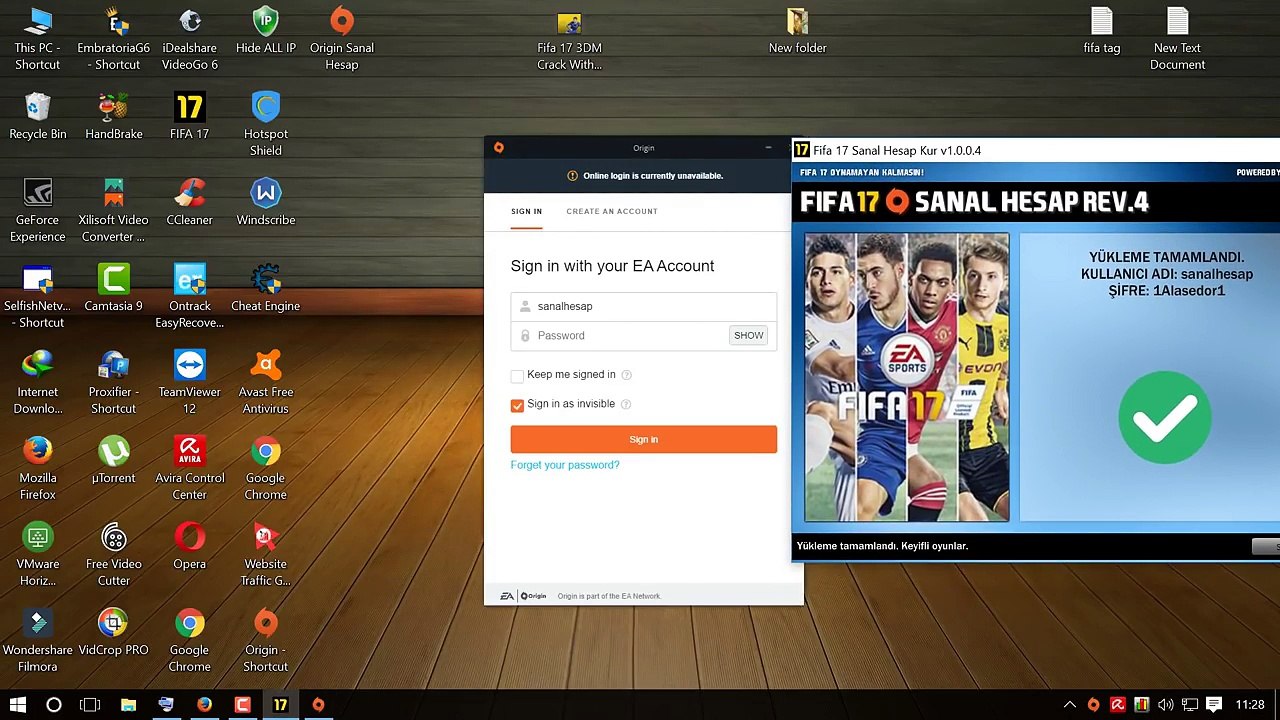Click the Wondershare Filmora desktop icon
The height and width of the screenshot is (720, 1280).
(x=37, y=642)
